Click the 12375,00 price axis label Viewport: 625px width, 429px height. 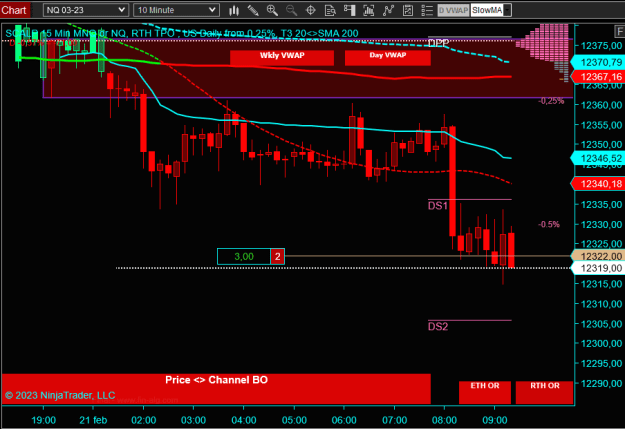pos(601,45)
